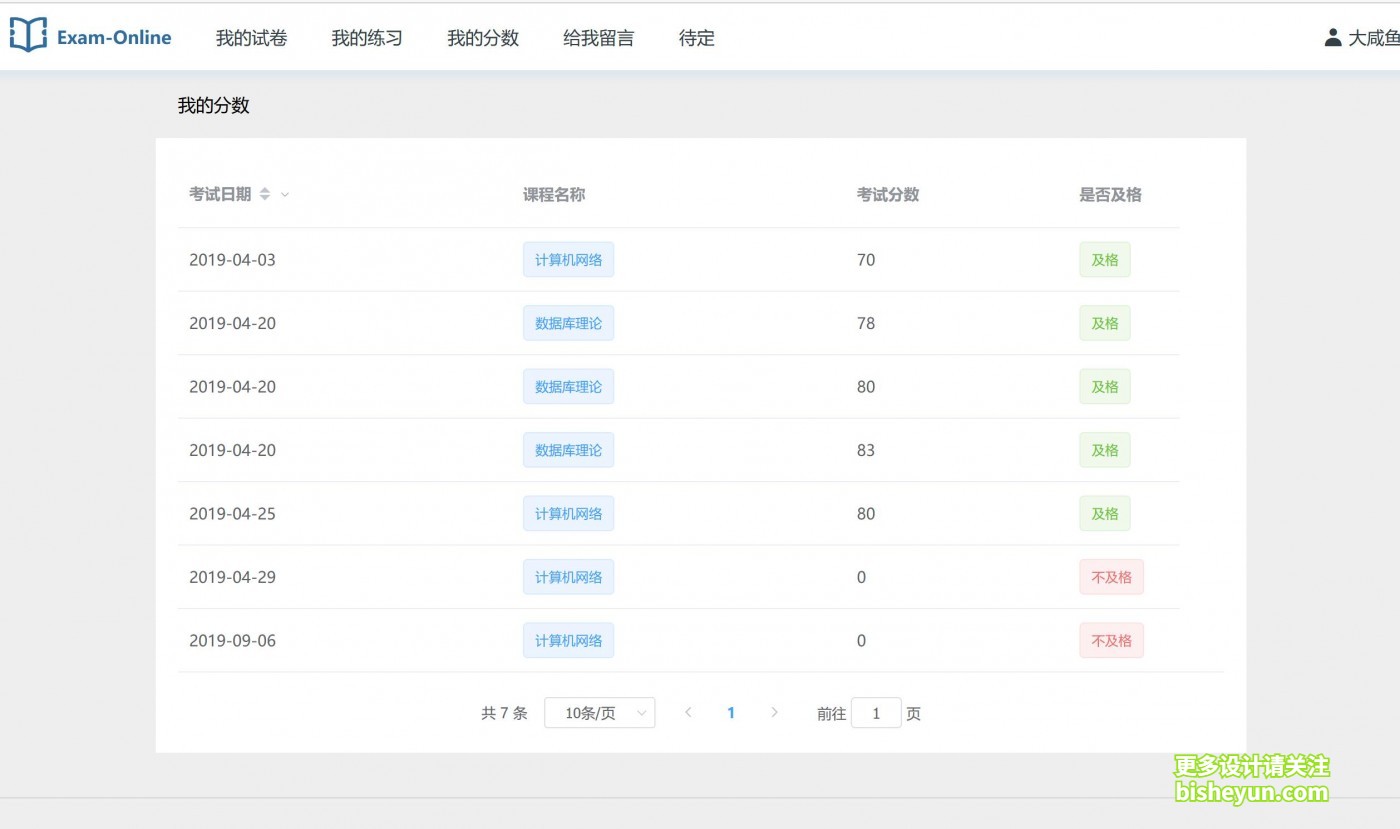Click the page jump input field
The height and width of the screenshot is (829, 1400).
(876, 713)
